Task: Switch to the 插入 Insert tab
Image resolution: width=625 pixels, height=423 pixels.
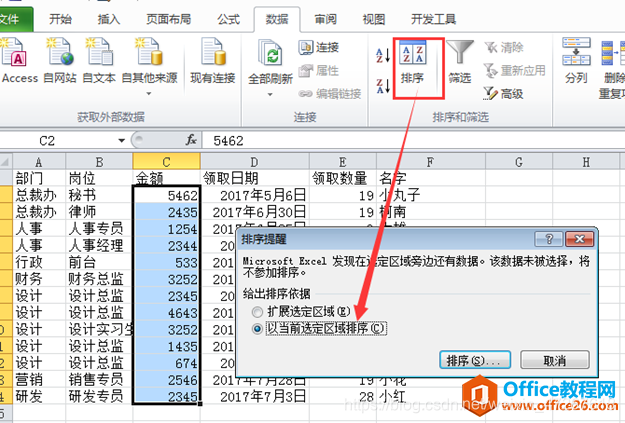Action: click(x=109, y=19)
